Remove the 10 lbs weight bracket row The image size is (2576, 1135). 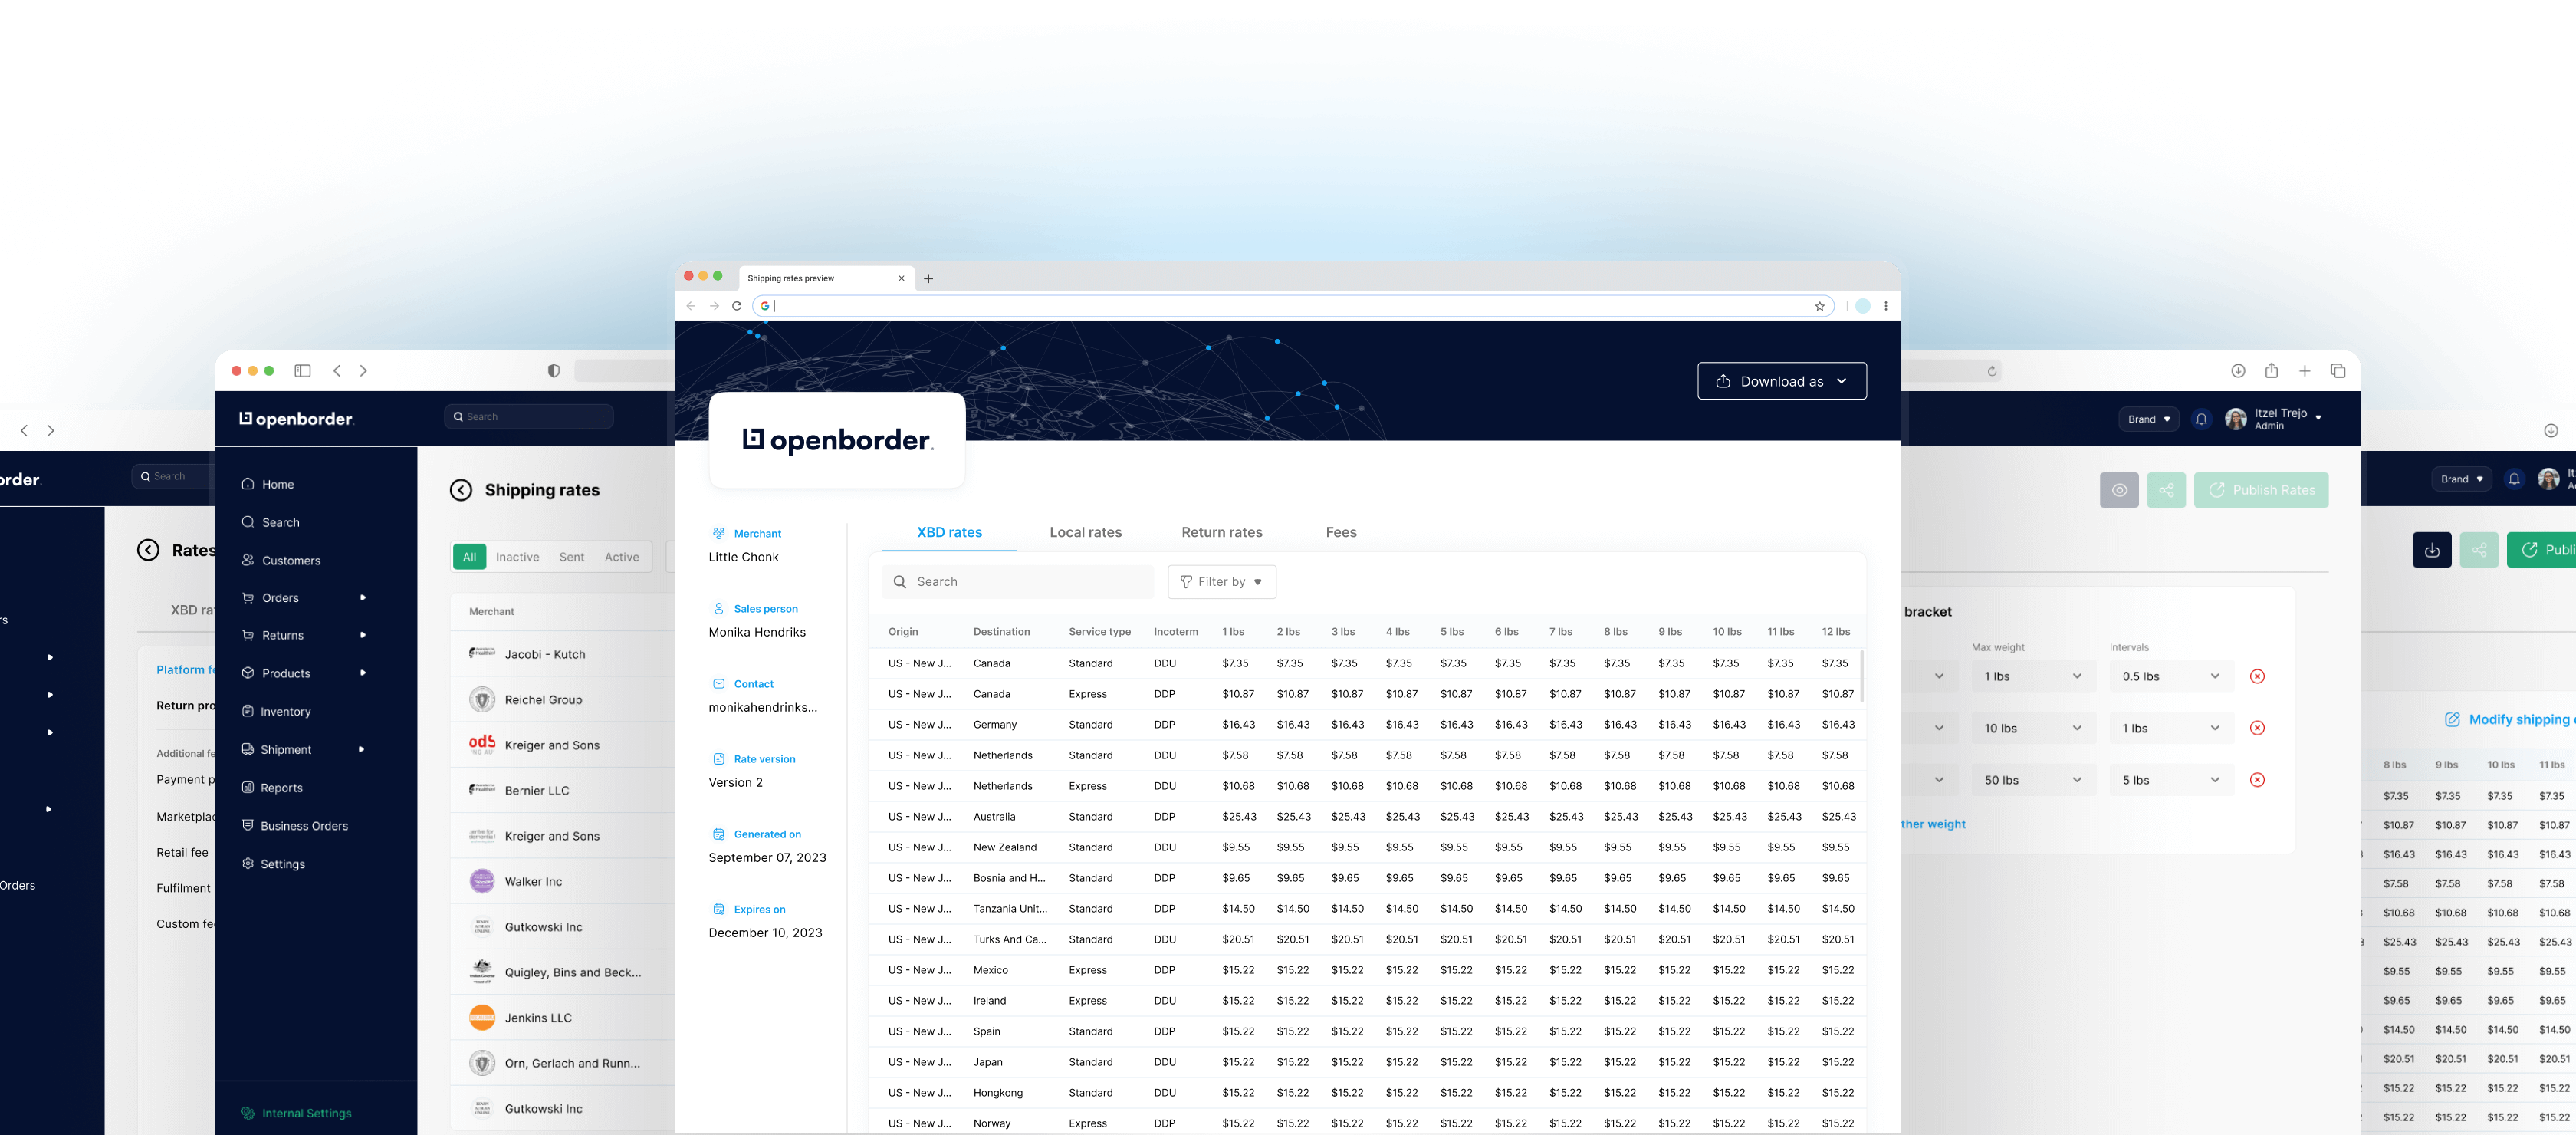click(2256, 728)
